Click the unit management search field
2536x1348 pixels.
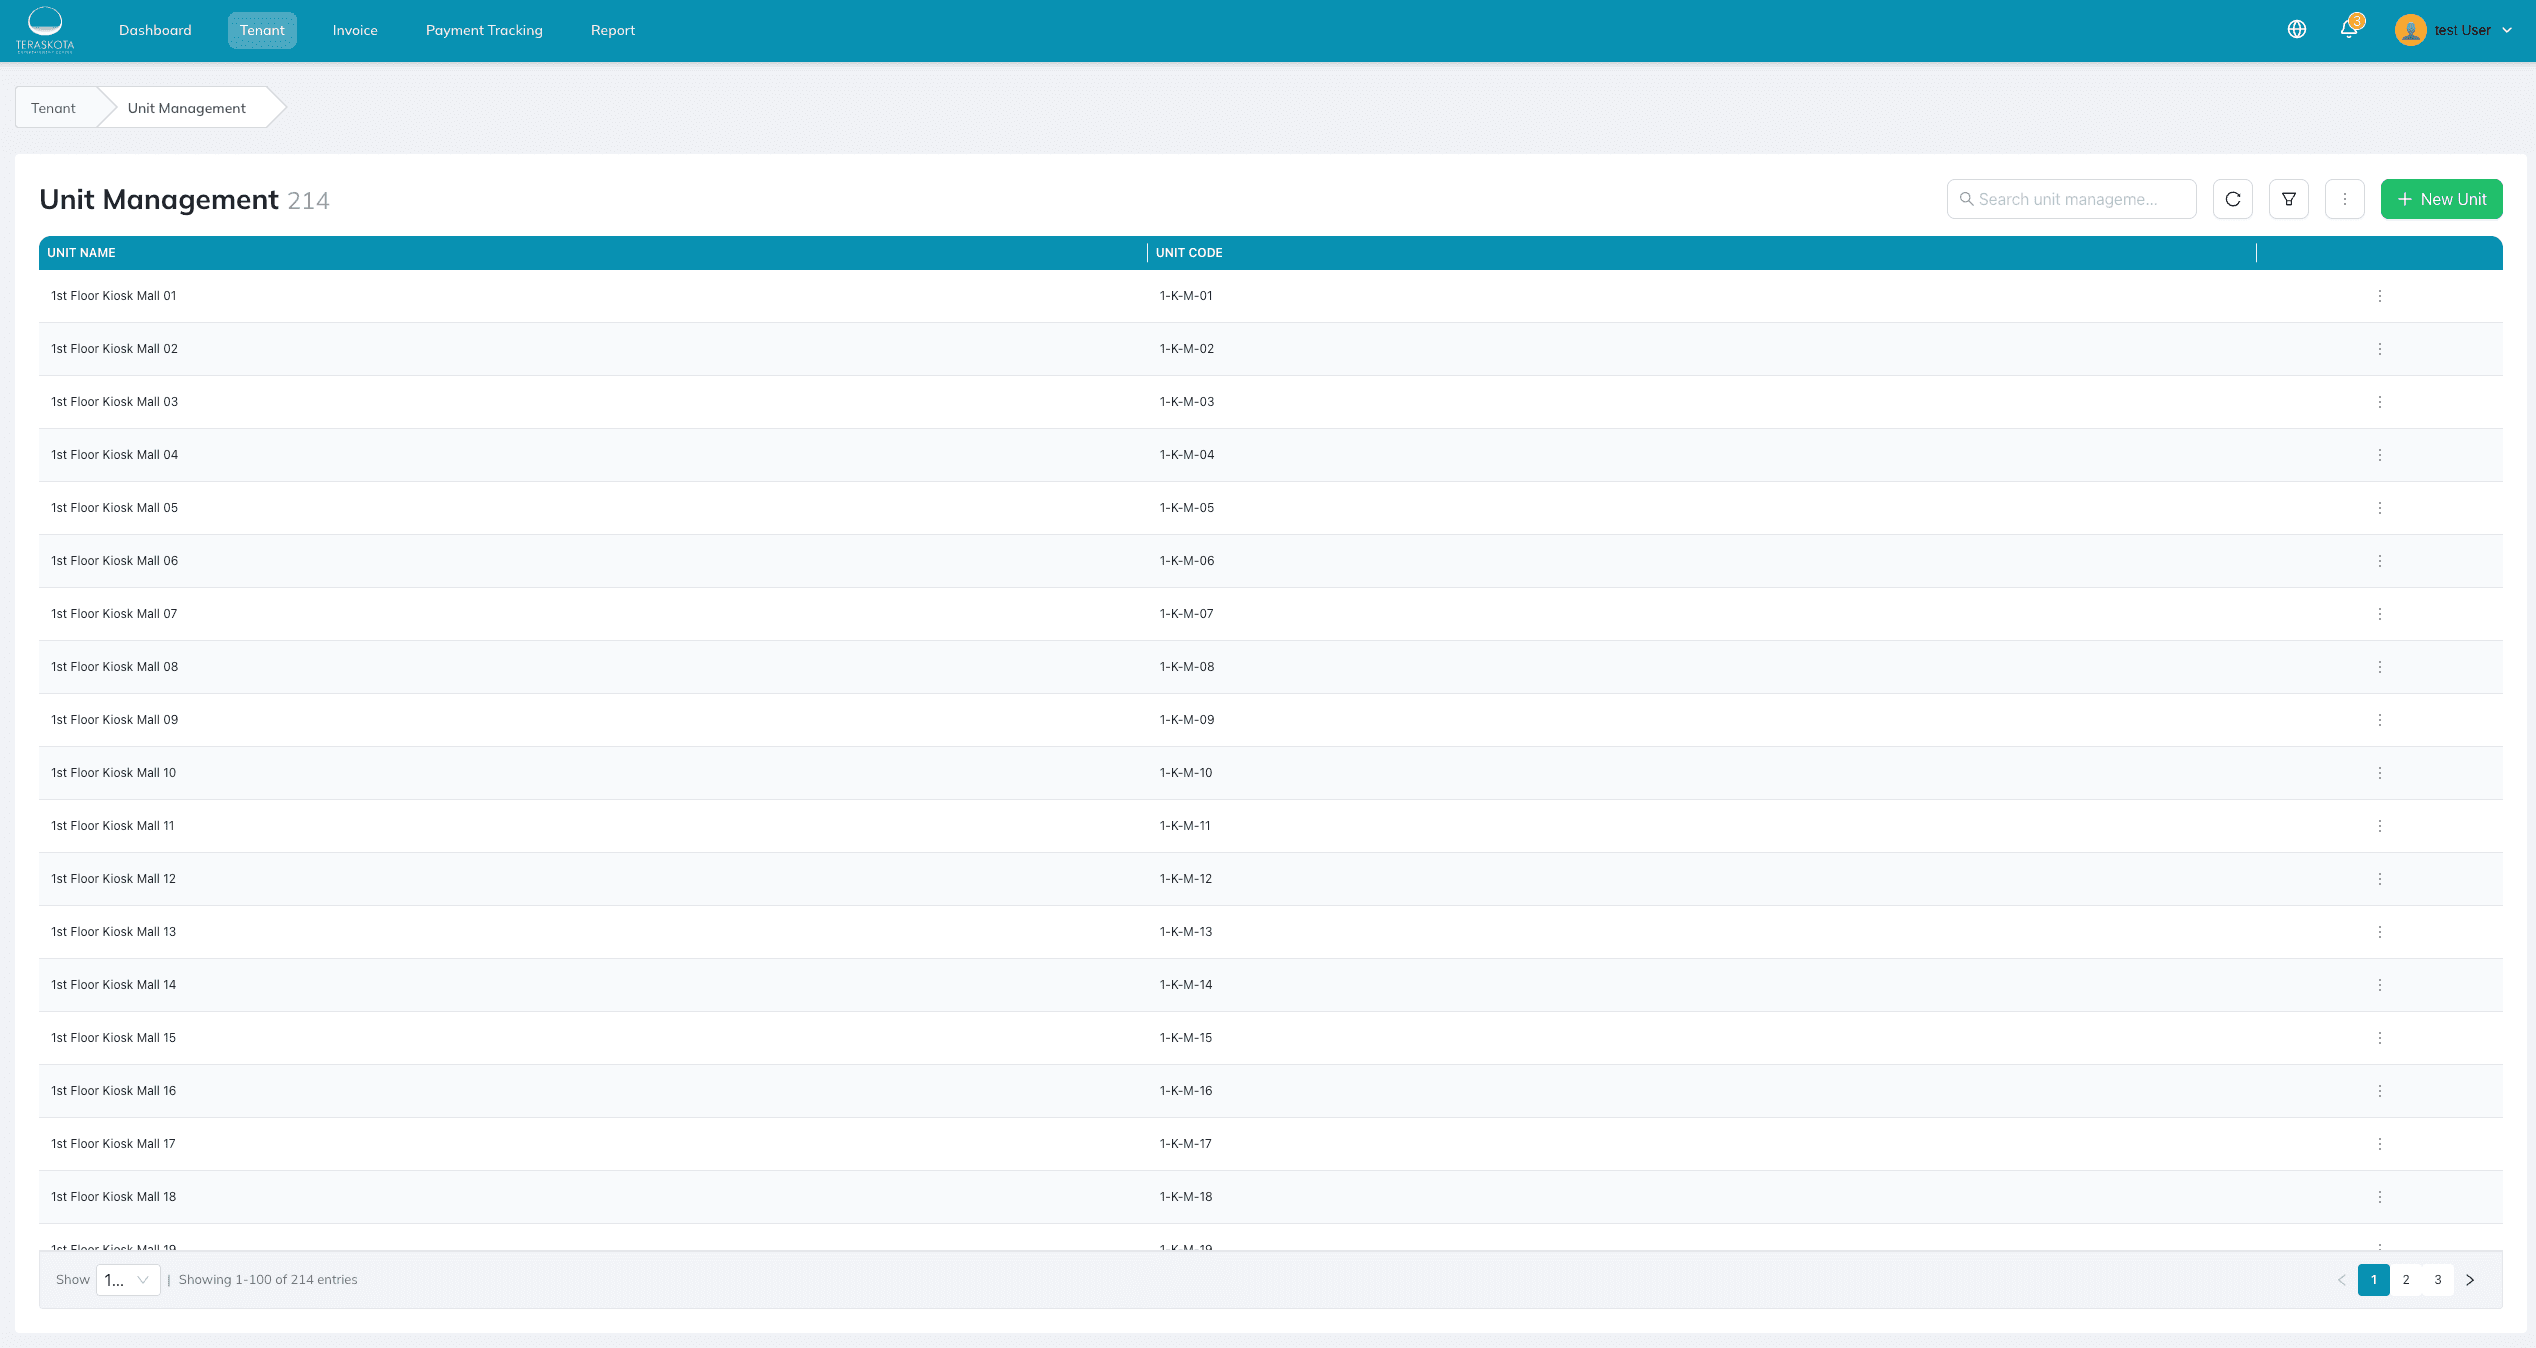(x=2071, y=198)
